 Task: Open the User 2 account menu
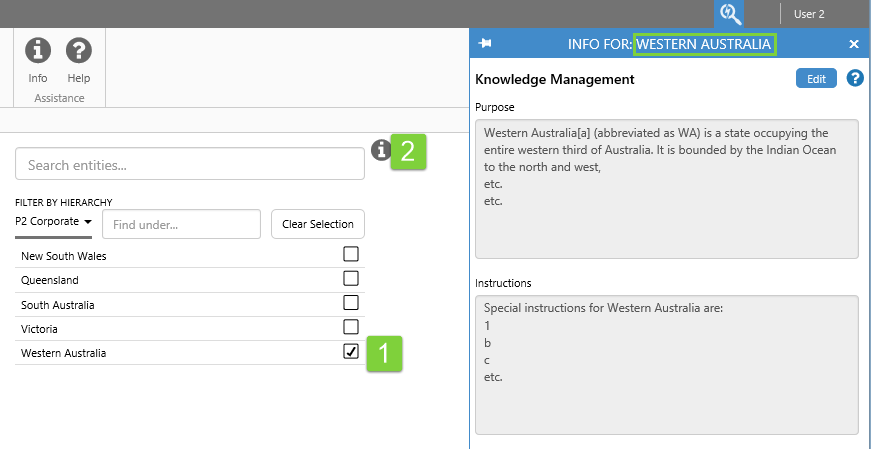coord(809,14)
